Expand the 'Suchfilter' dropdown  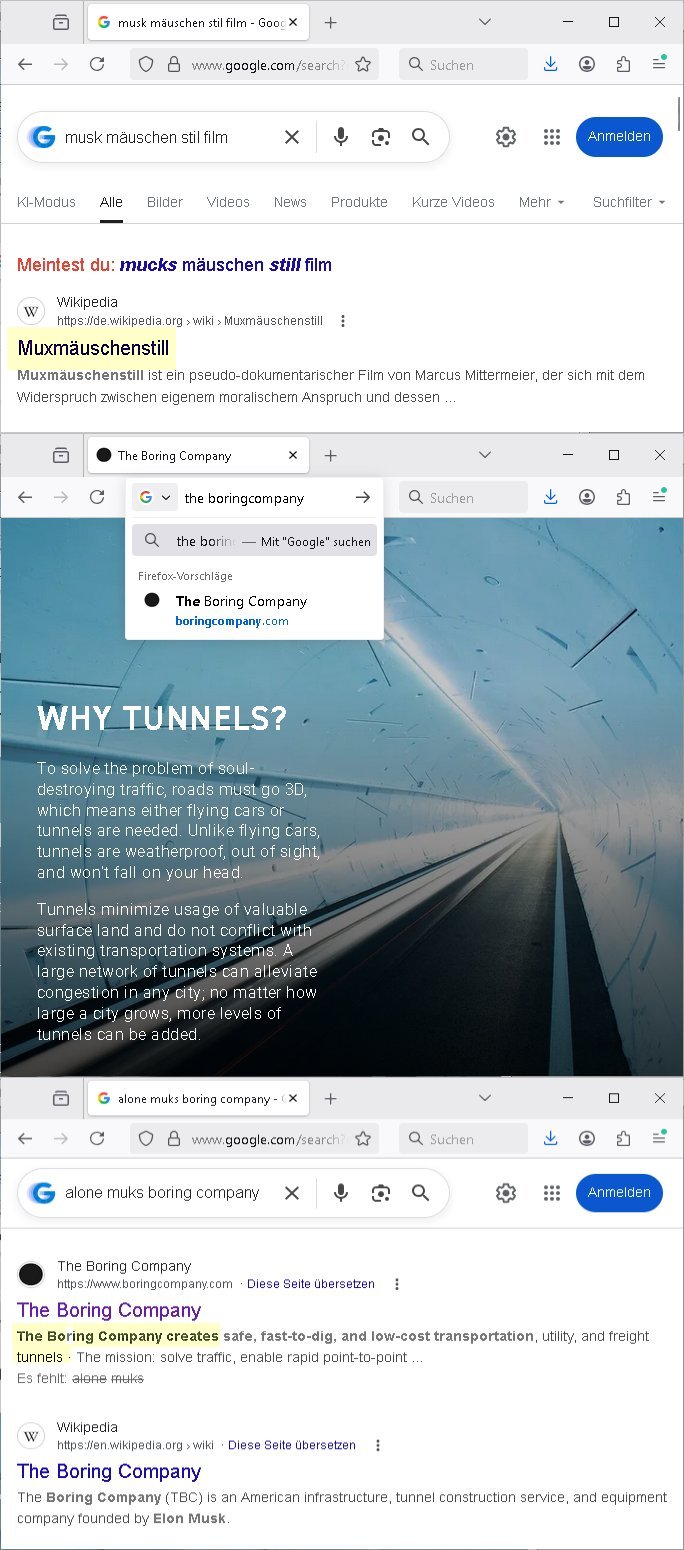point(629,202)
